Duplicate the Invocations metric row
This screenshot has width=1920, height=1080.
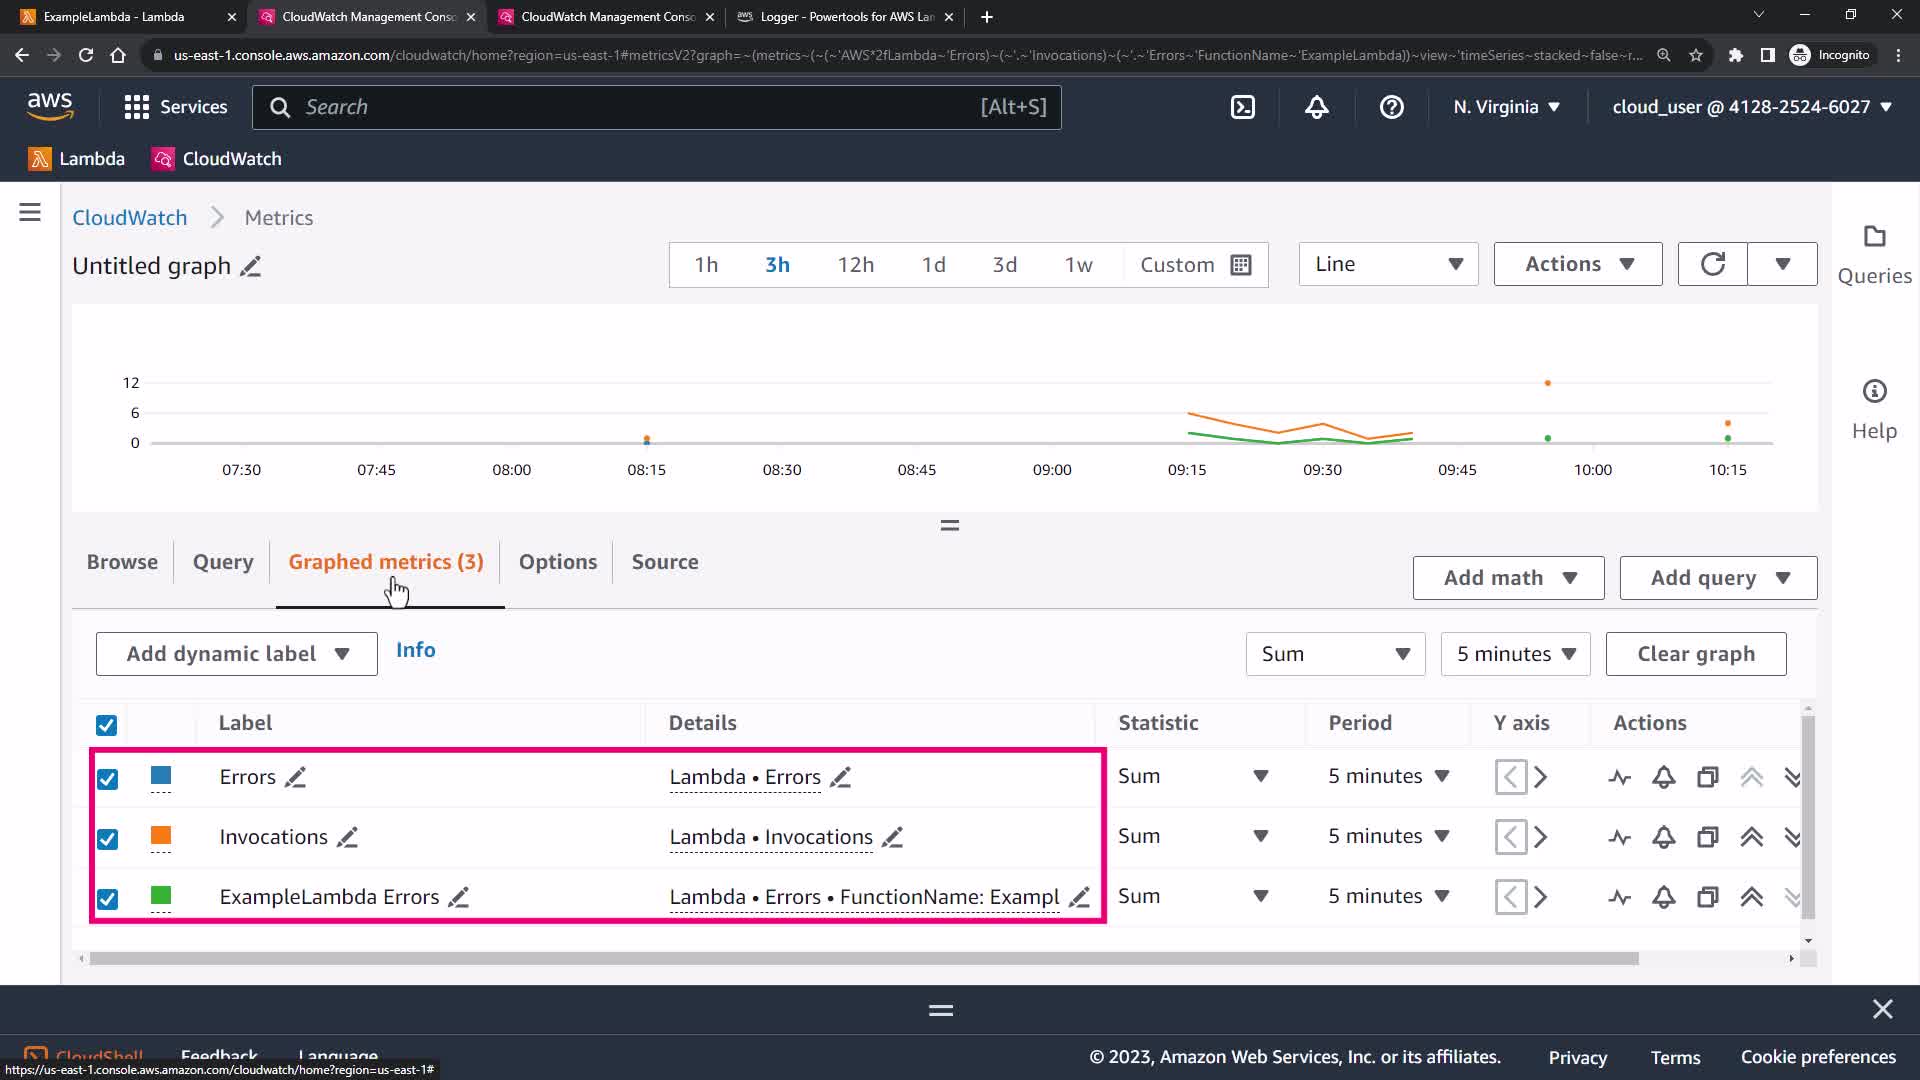1707,837
